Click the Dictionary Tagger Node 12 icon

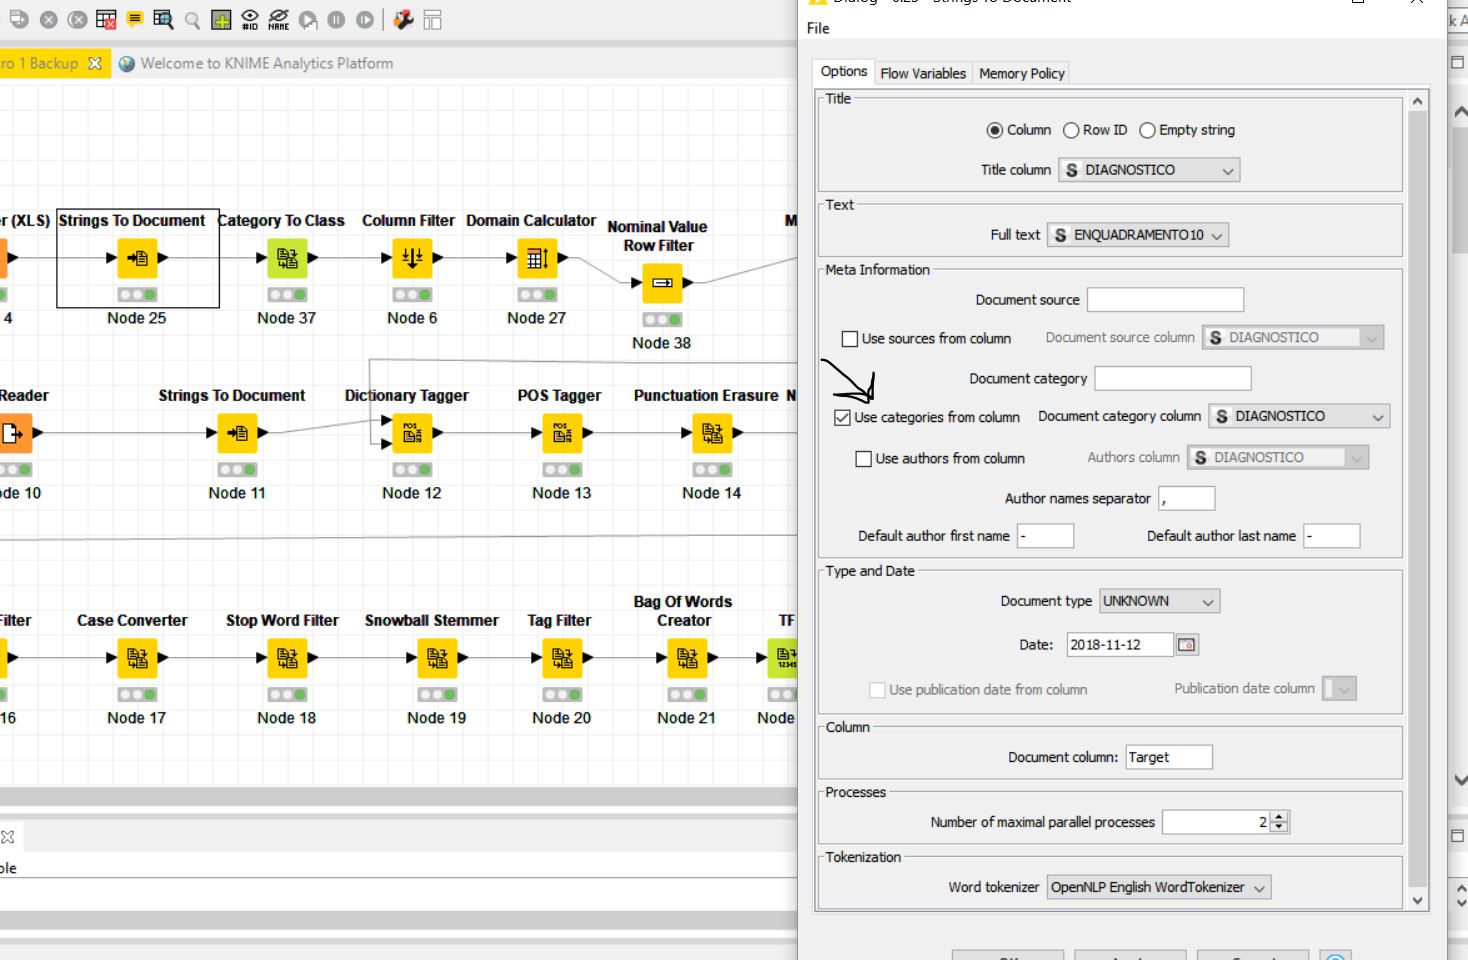coord(412,433)
